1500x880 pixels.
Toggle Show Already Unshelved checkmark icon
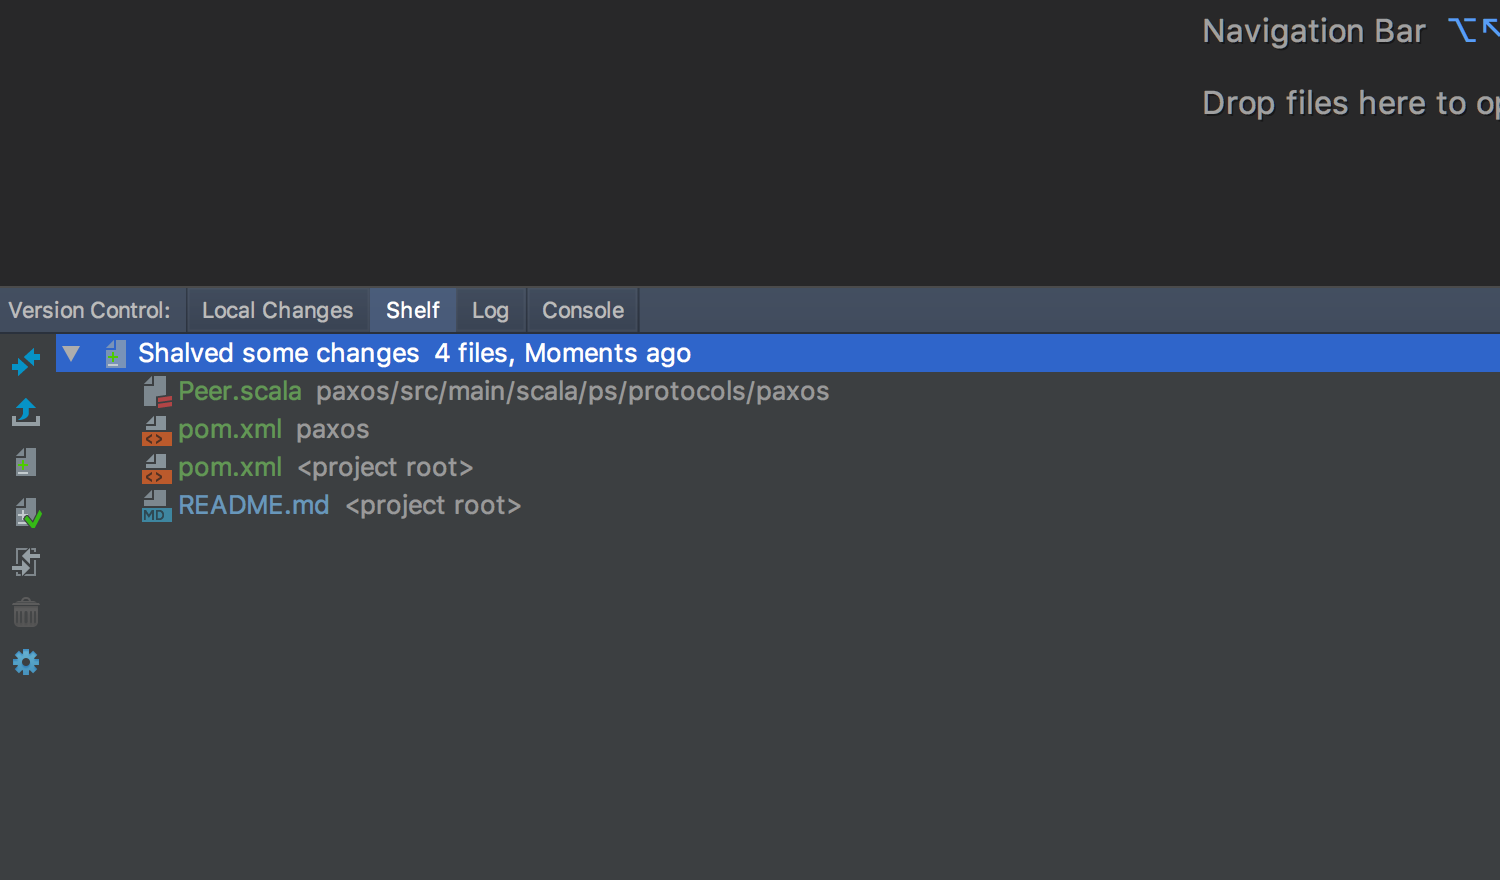coord(28,513)
